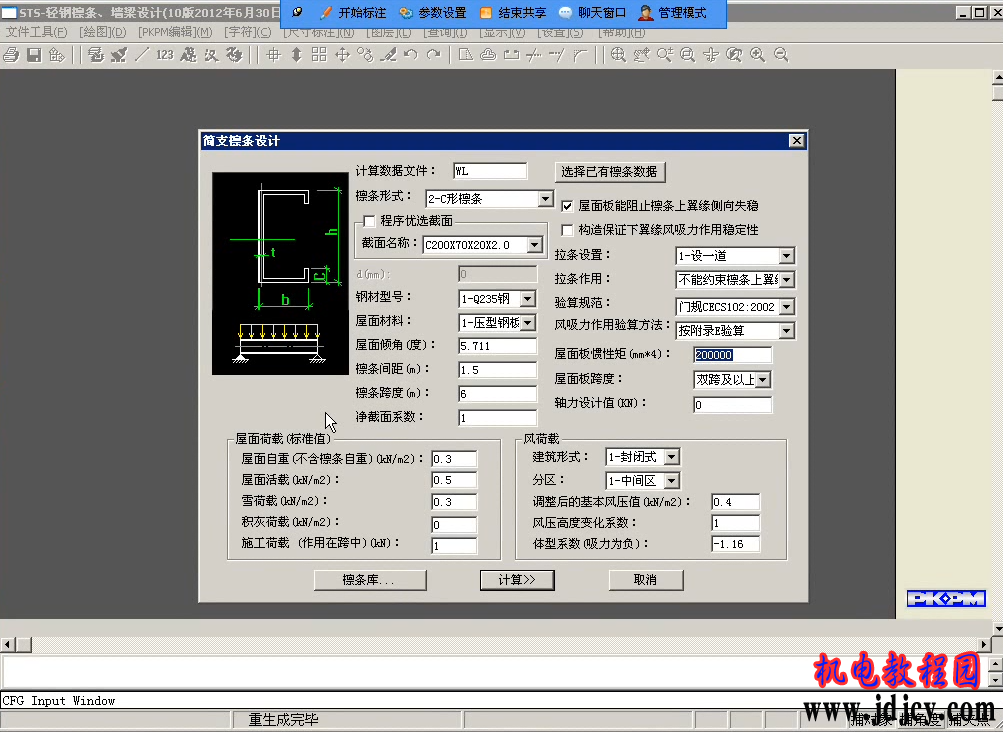Open the [字符](C) menu
This screenshot has height=732, width=1003.
248,32
